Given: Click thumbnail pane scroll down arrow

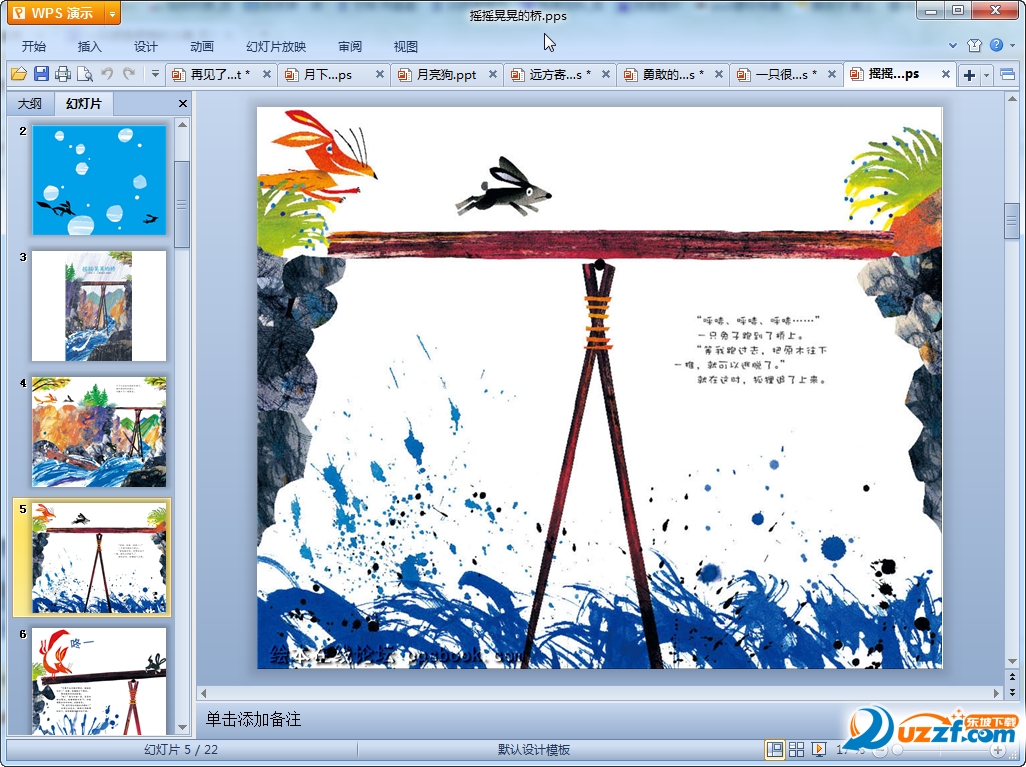Looking at the screenshot, I should click(x=183, y=728).
